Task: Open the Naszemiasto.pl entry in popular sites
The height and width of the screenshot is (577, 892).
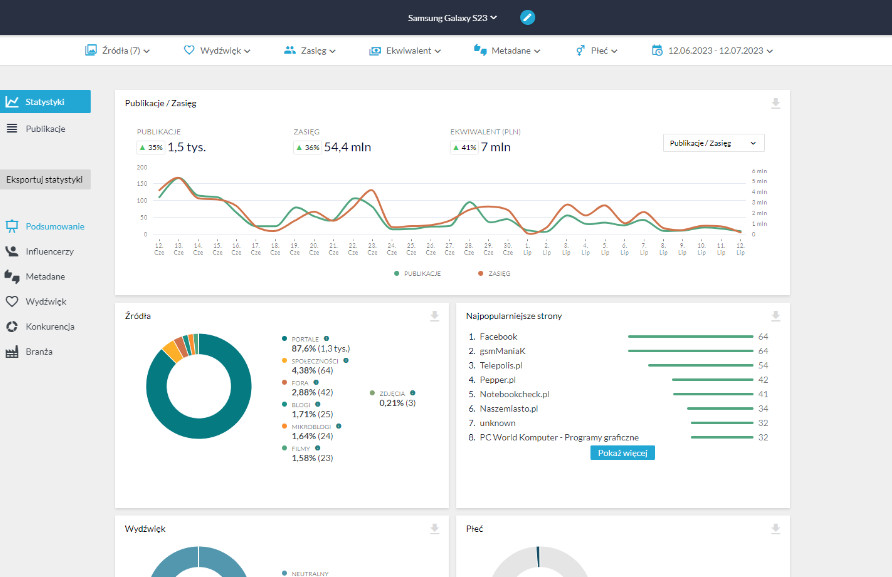Action: (509, 409)
